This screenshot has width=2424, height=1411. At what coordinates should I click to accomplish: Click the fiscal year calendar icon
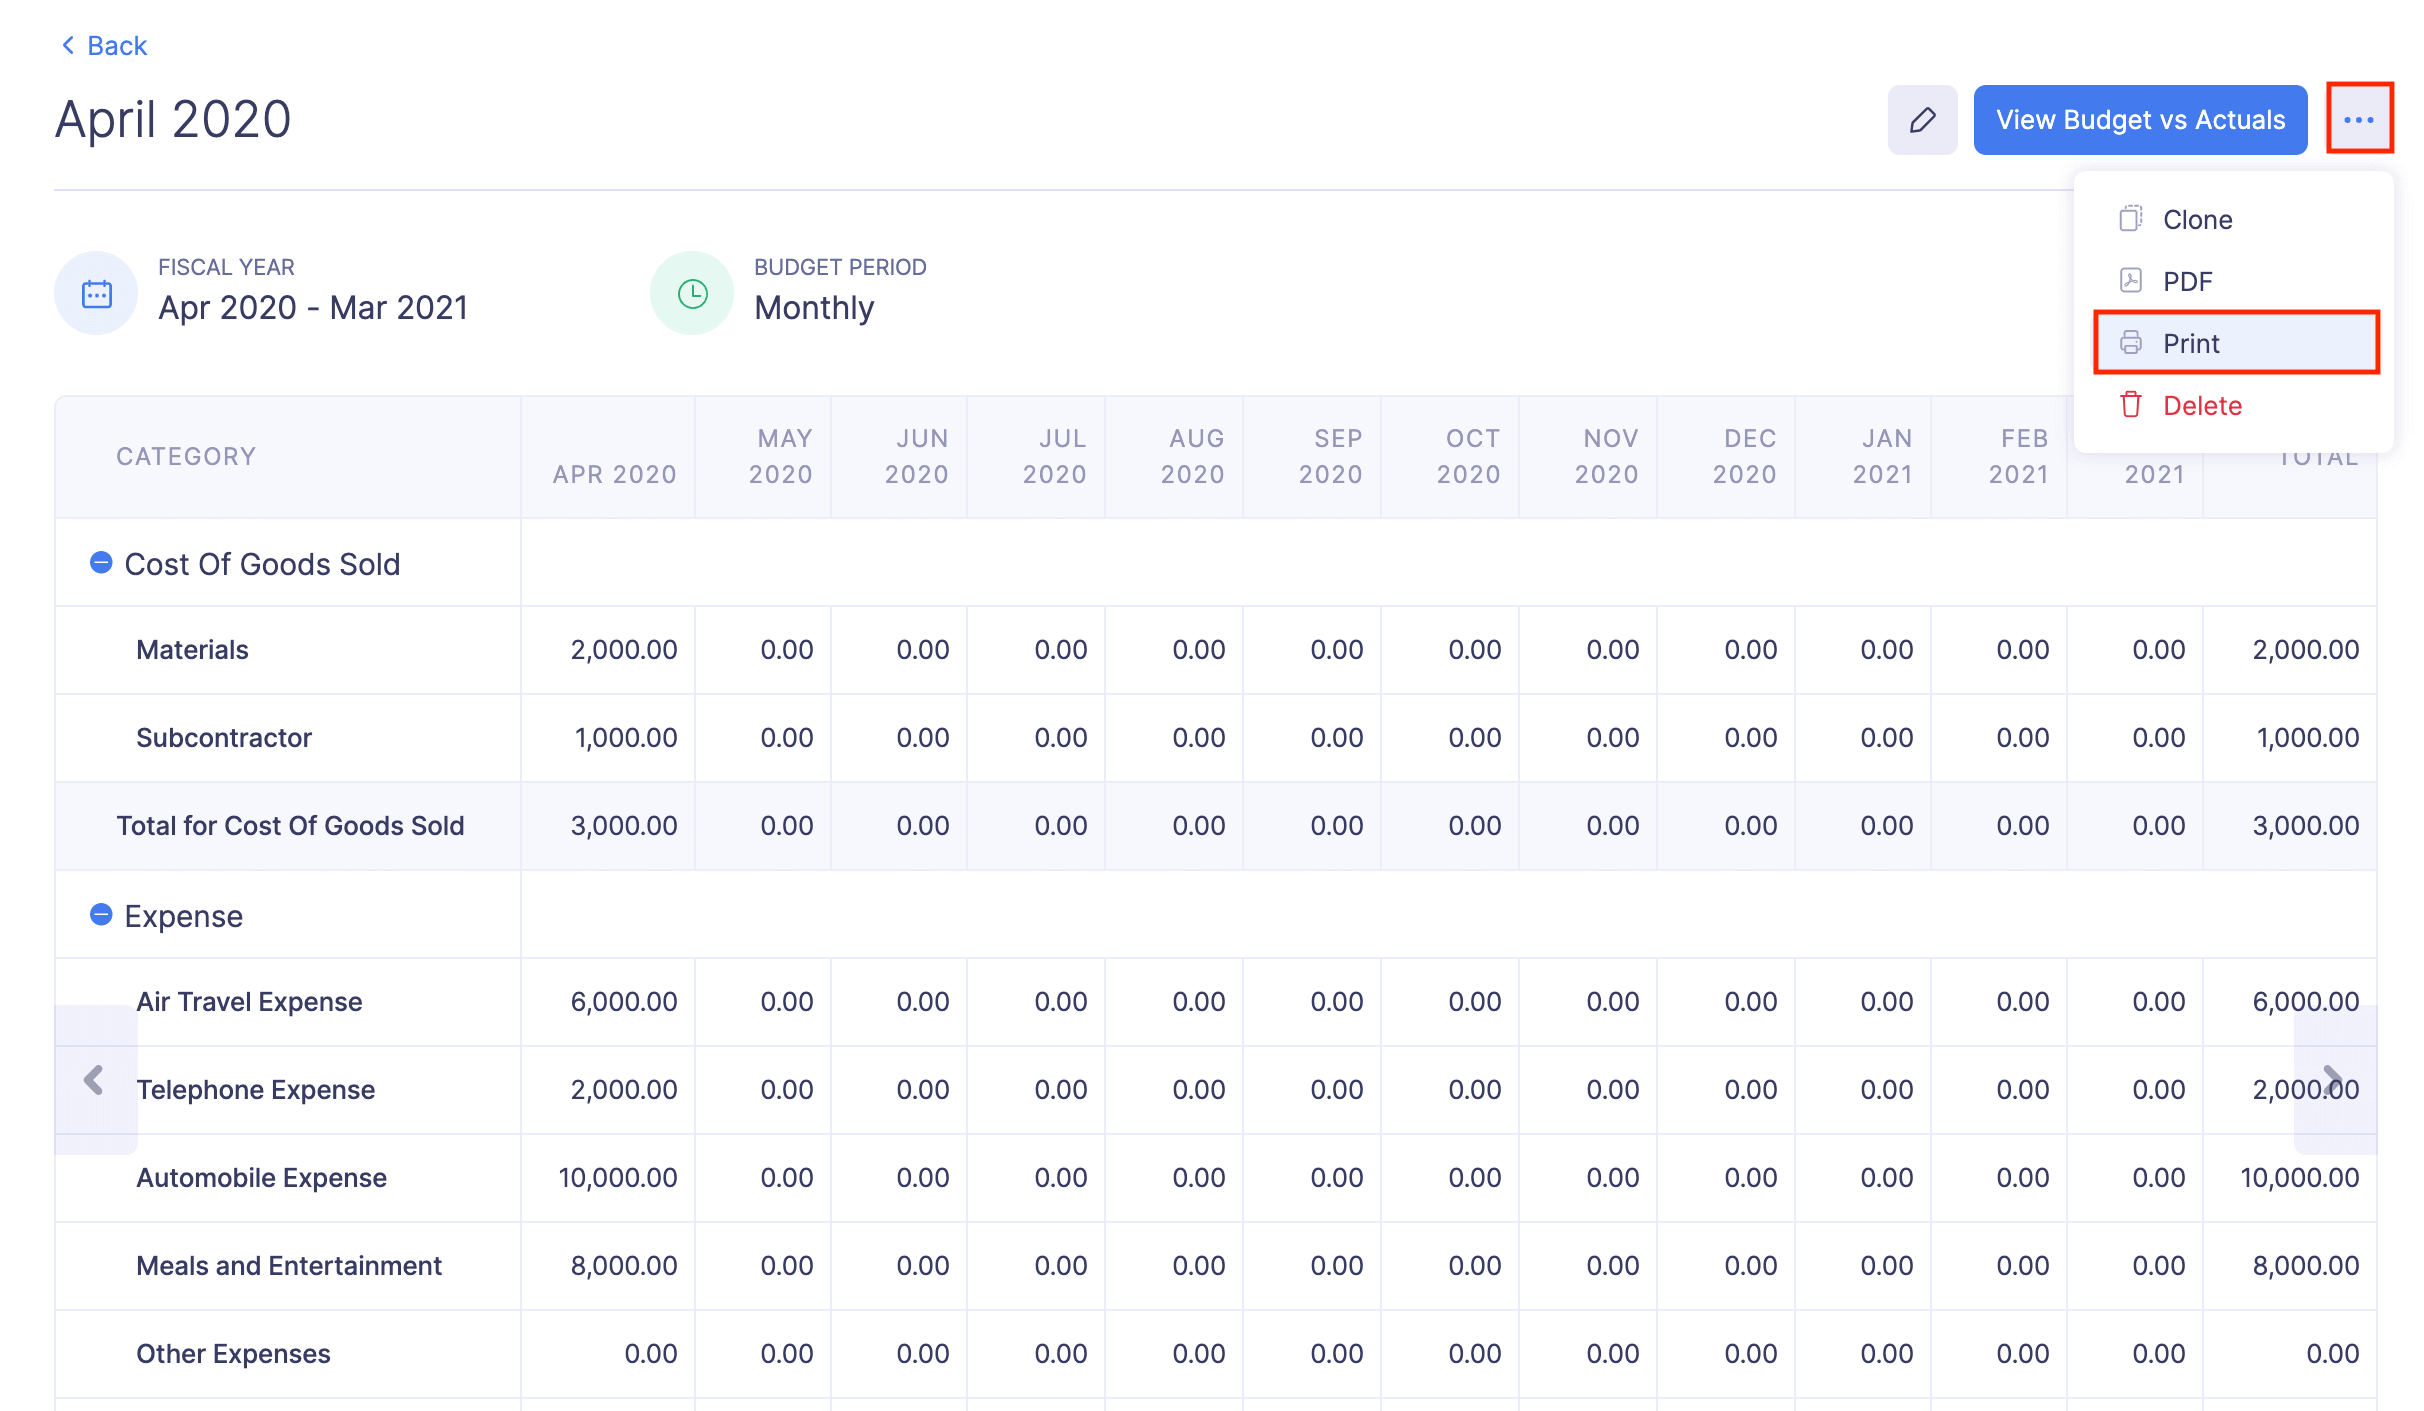tap(97, 294)
